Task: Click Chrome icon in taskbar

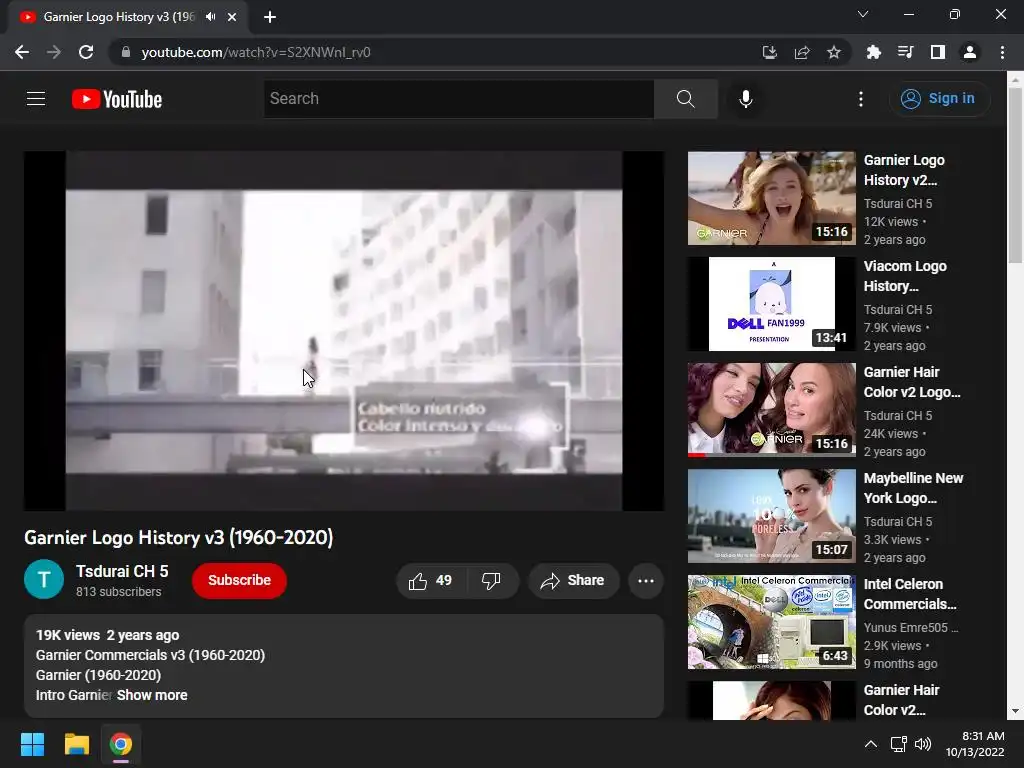Action: 121,744
